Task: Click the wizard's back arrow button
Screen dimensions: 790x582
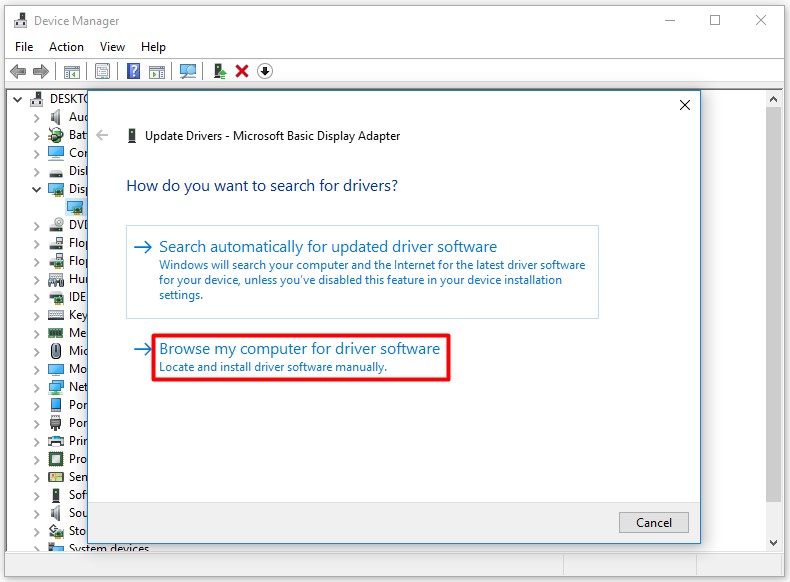Action: tap(102, 135)
